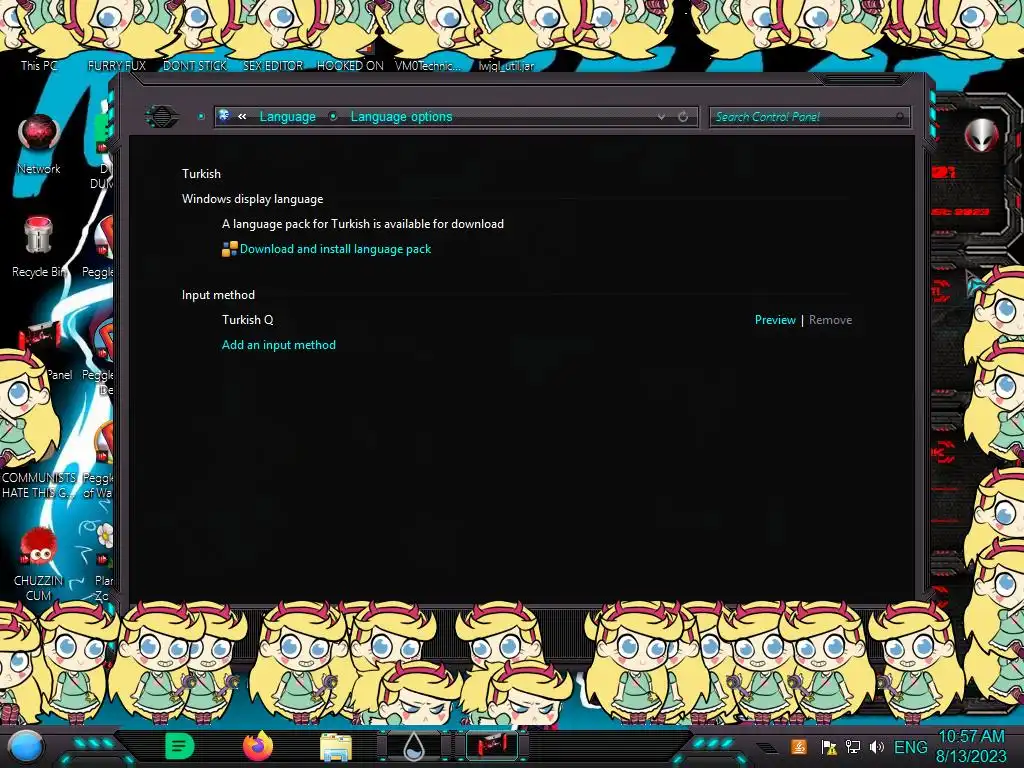The height and width of the screenshot is (768, 1024).
Task: Launch Firefox from the taskbar
Action: 258,746
